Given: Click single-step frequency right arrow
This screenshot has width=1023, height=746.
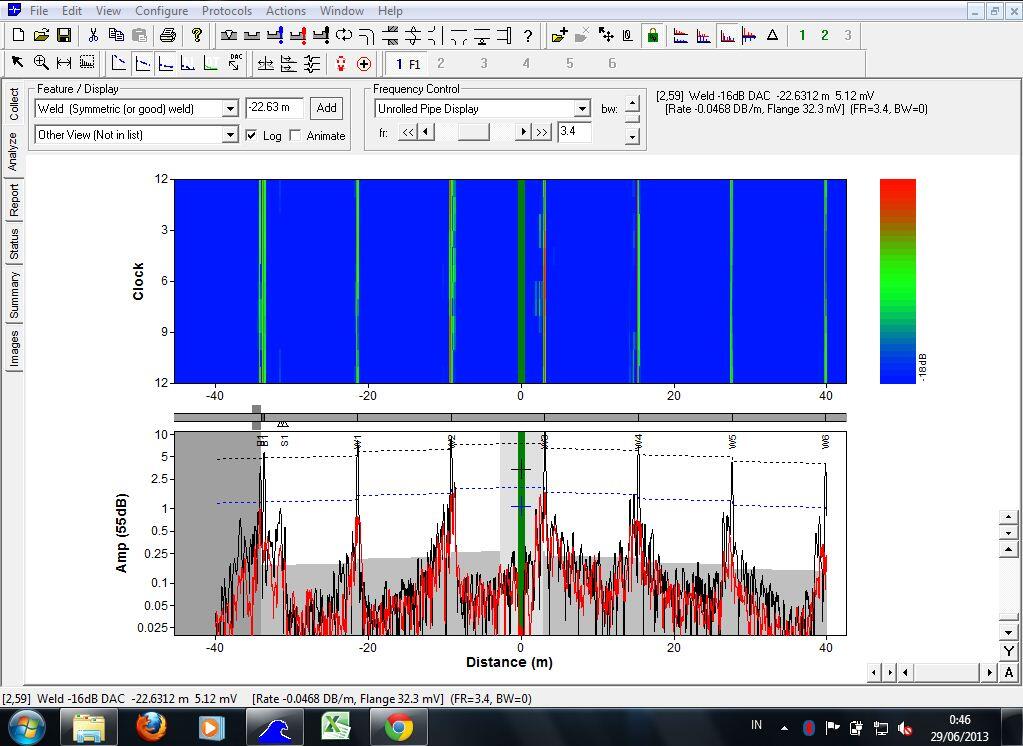Looking at the screenshot, I should coord(523,132).
